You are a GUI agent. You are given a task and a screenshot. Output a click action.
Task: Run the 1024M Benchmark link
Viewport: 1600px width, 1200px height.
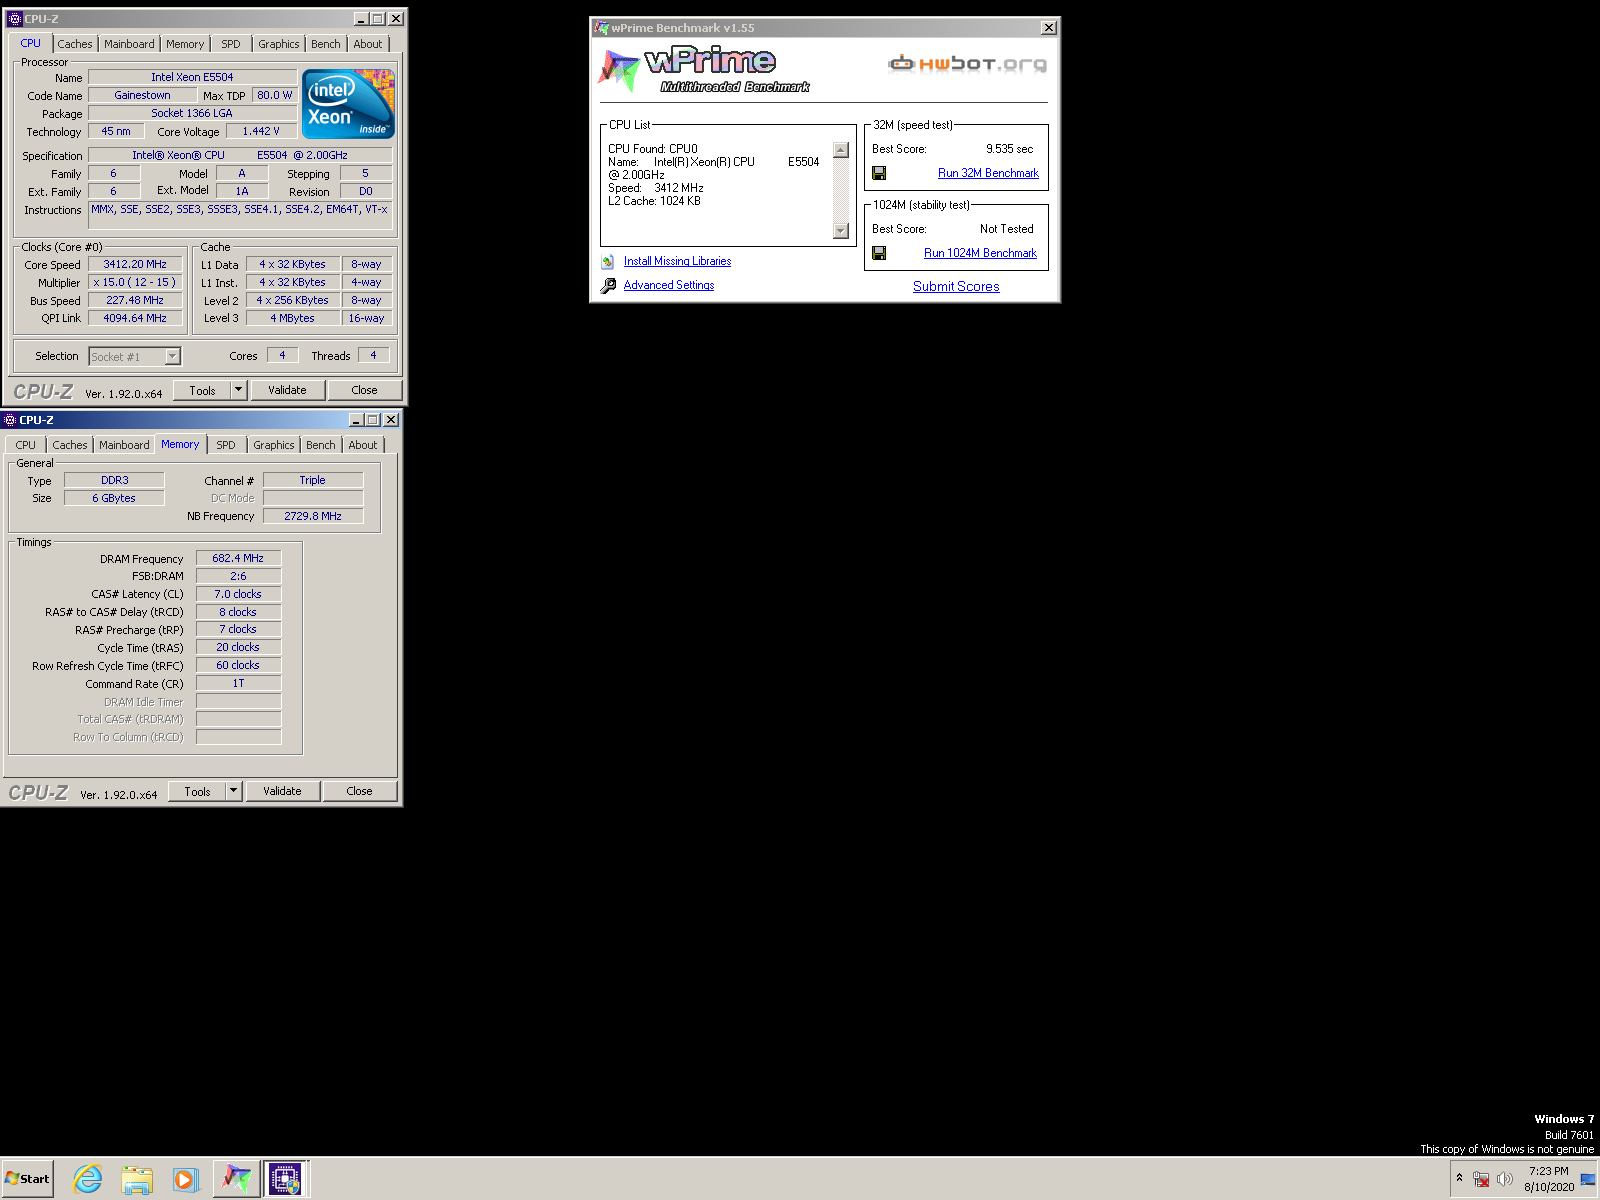pyautogui.click(x=980, y=253)
